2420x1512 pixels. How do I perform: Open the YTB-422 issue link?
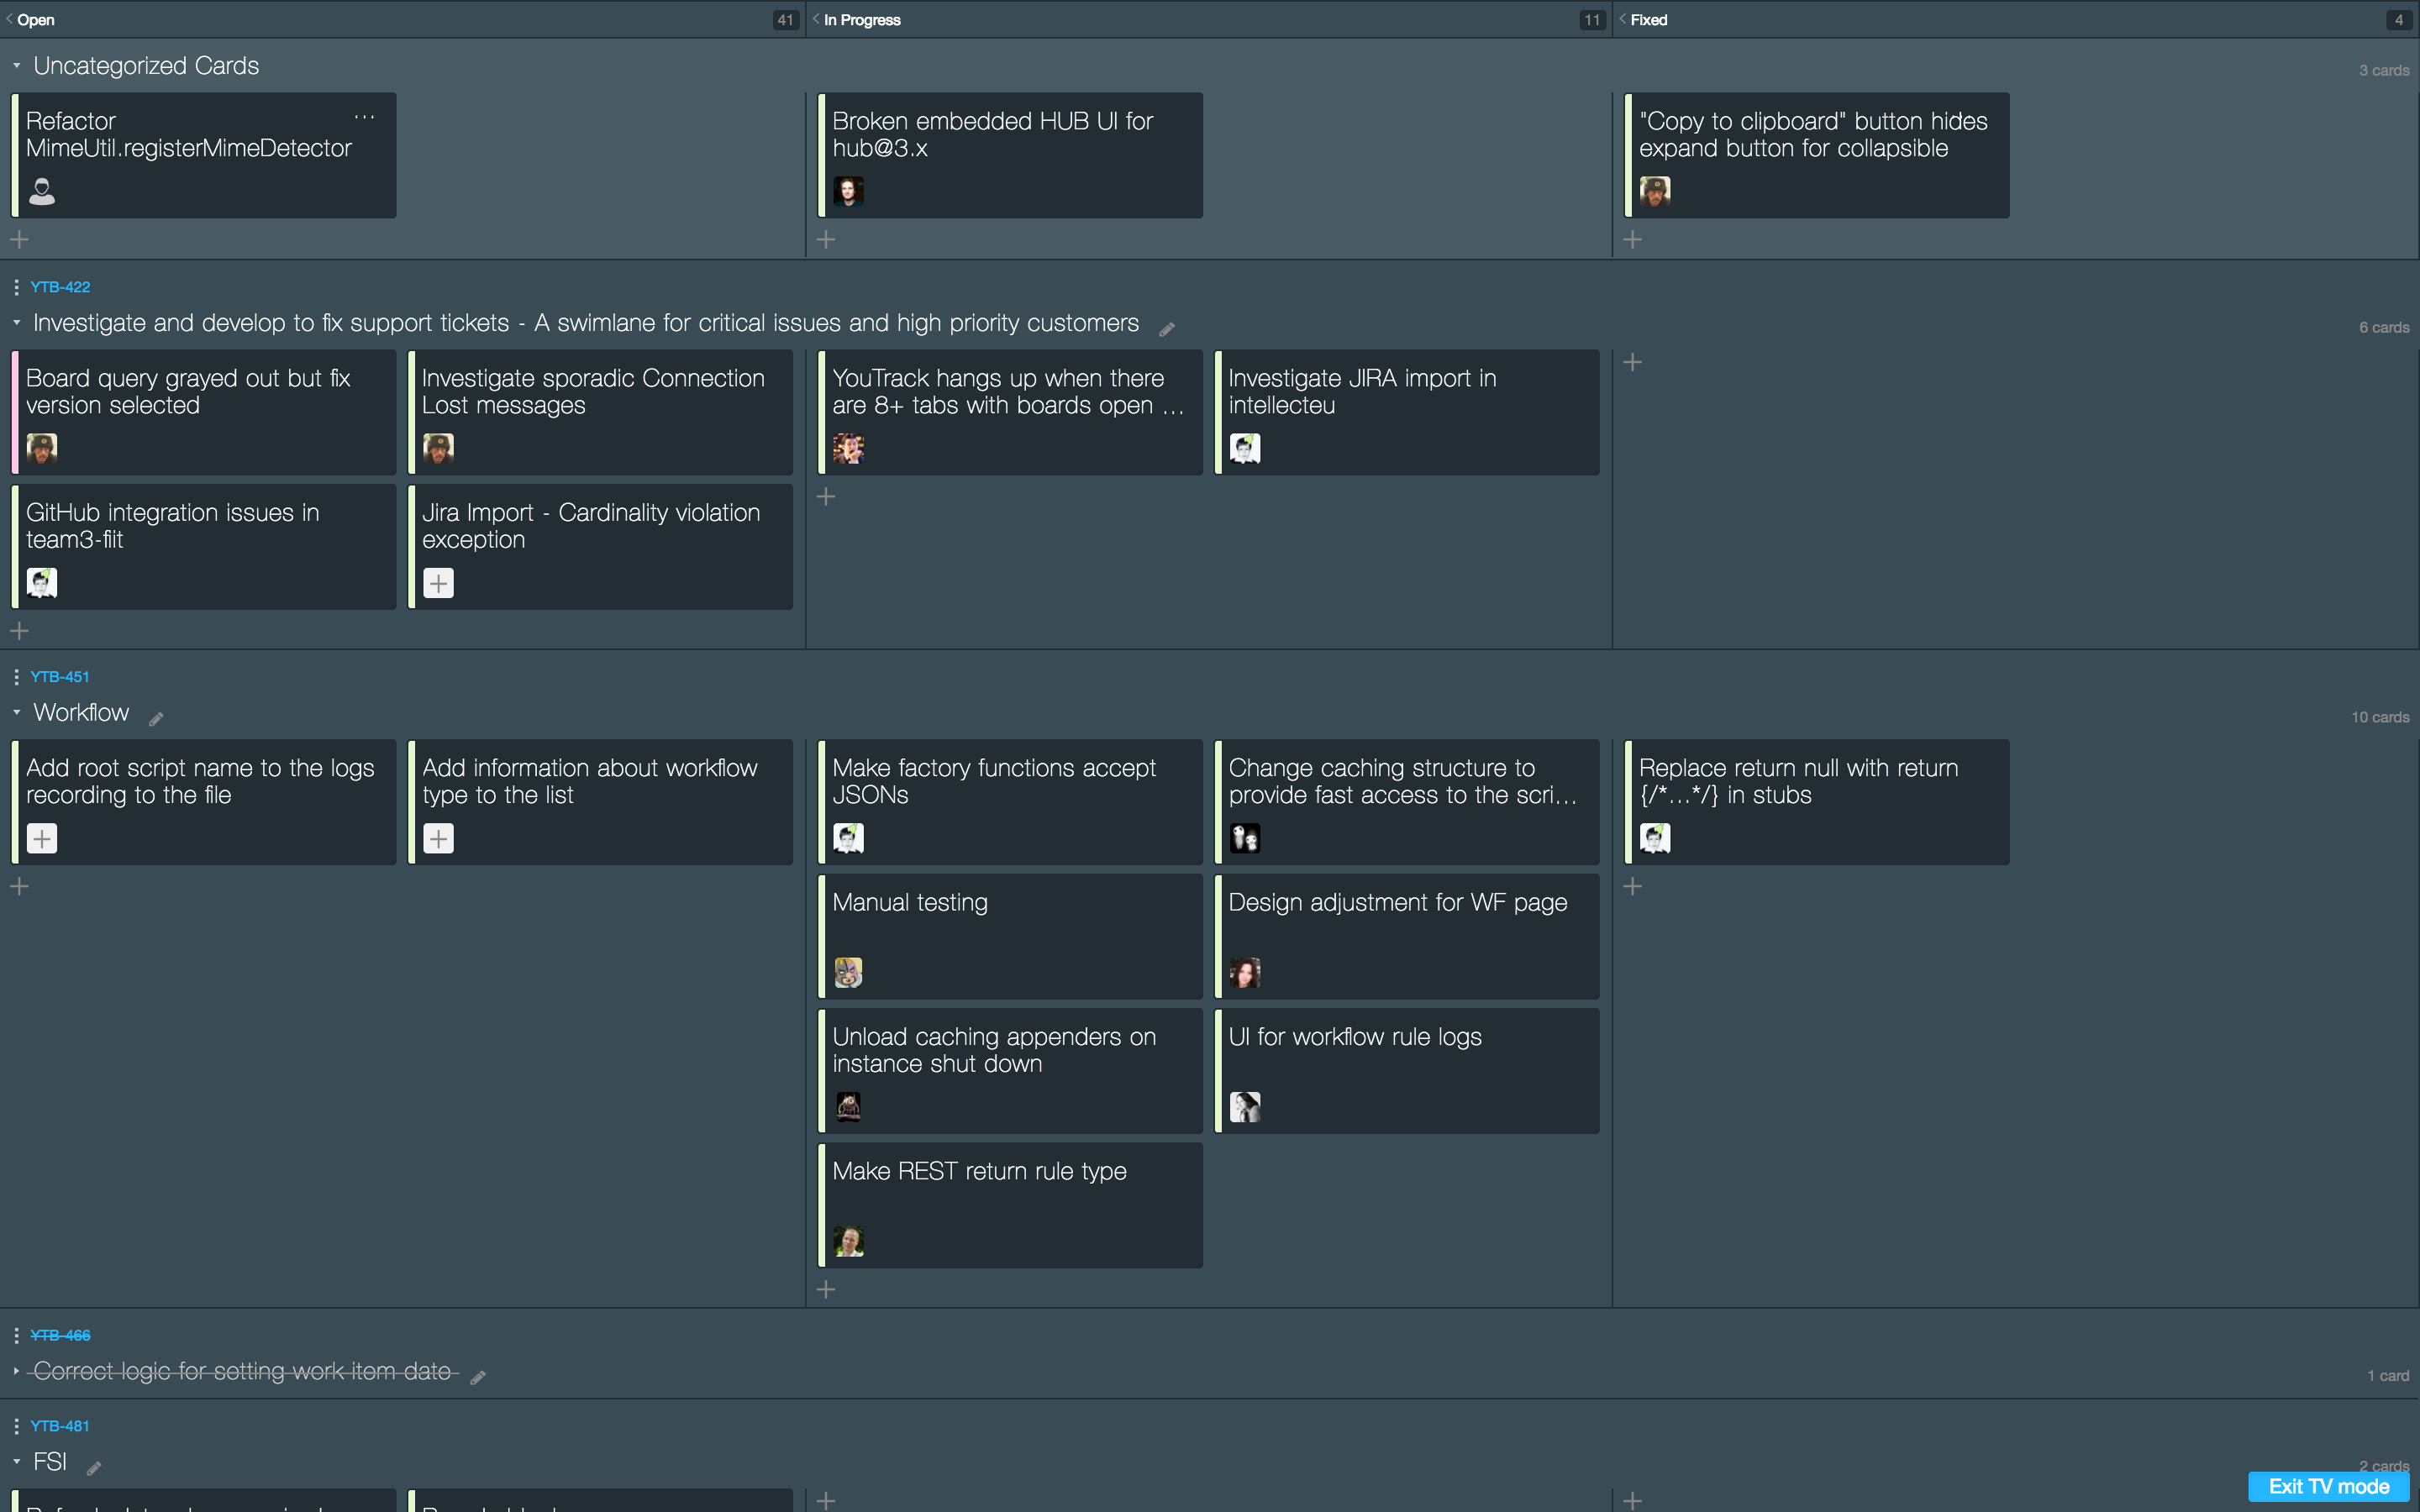coord(60,287)
